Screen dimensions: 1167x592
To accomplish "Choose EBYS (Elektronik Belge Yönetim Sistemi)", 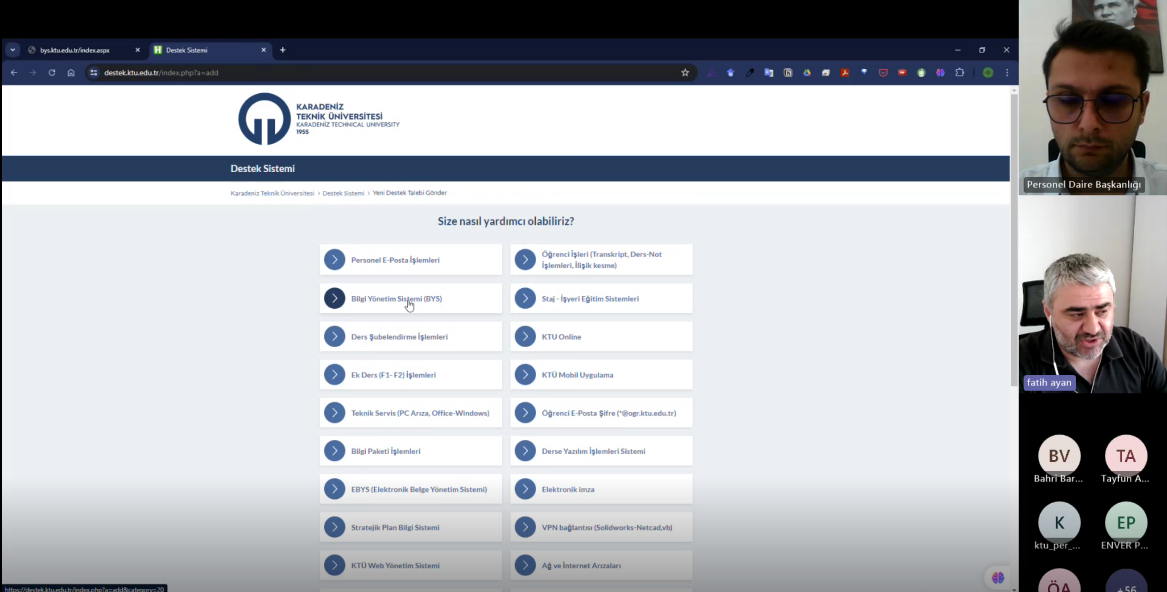I will coord(411,489).
